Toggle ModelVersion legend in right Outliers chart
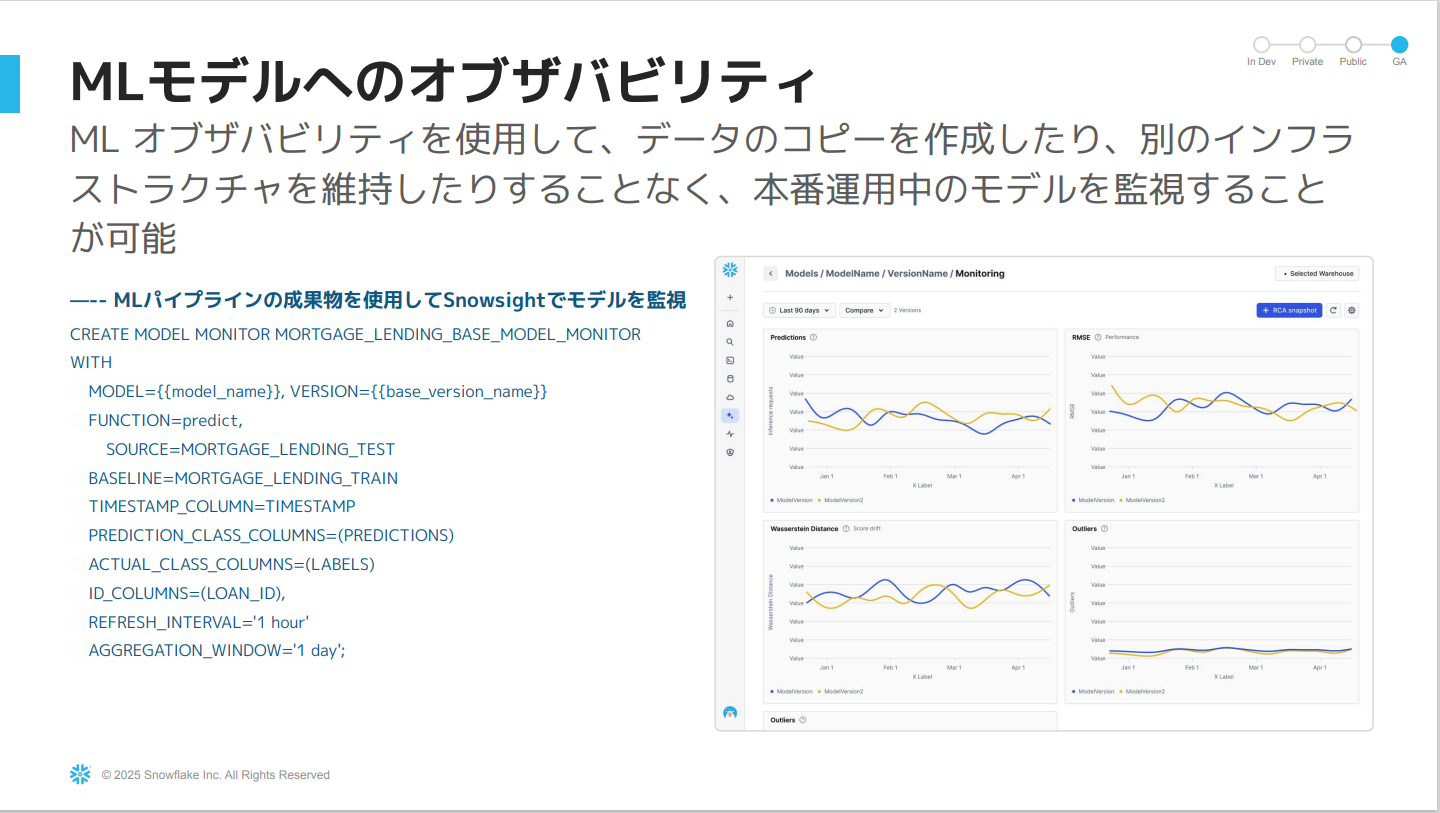 (1093, 691)
